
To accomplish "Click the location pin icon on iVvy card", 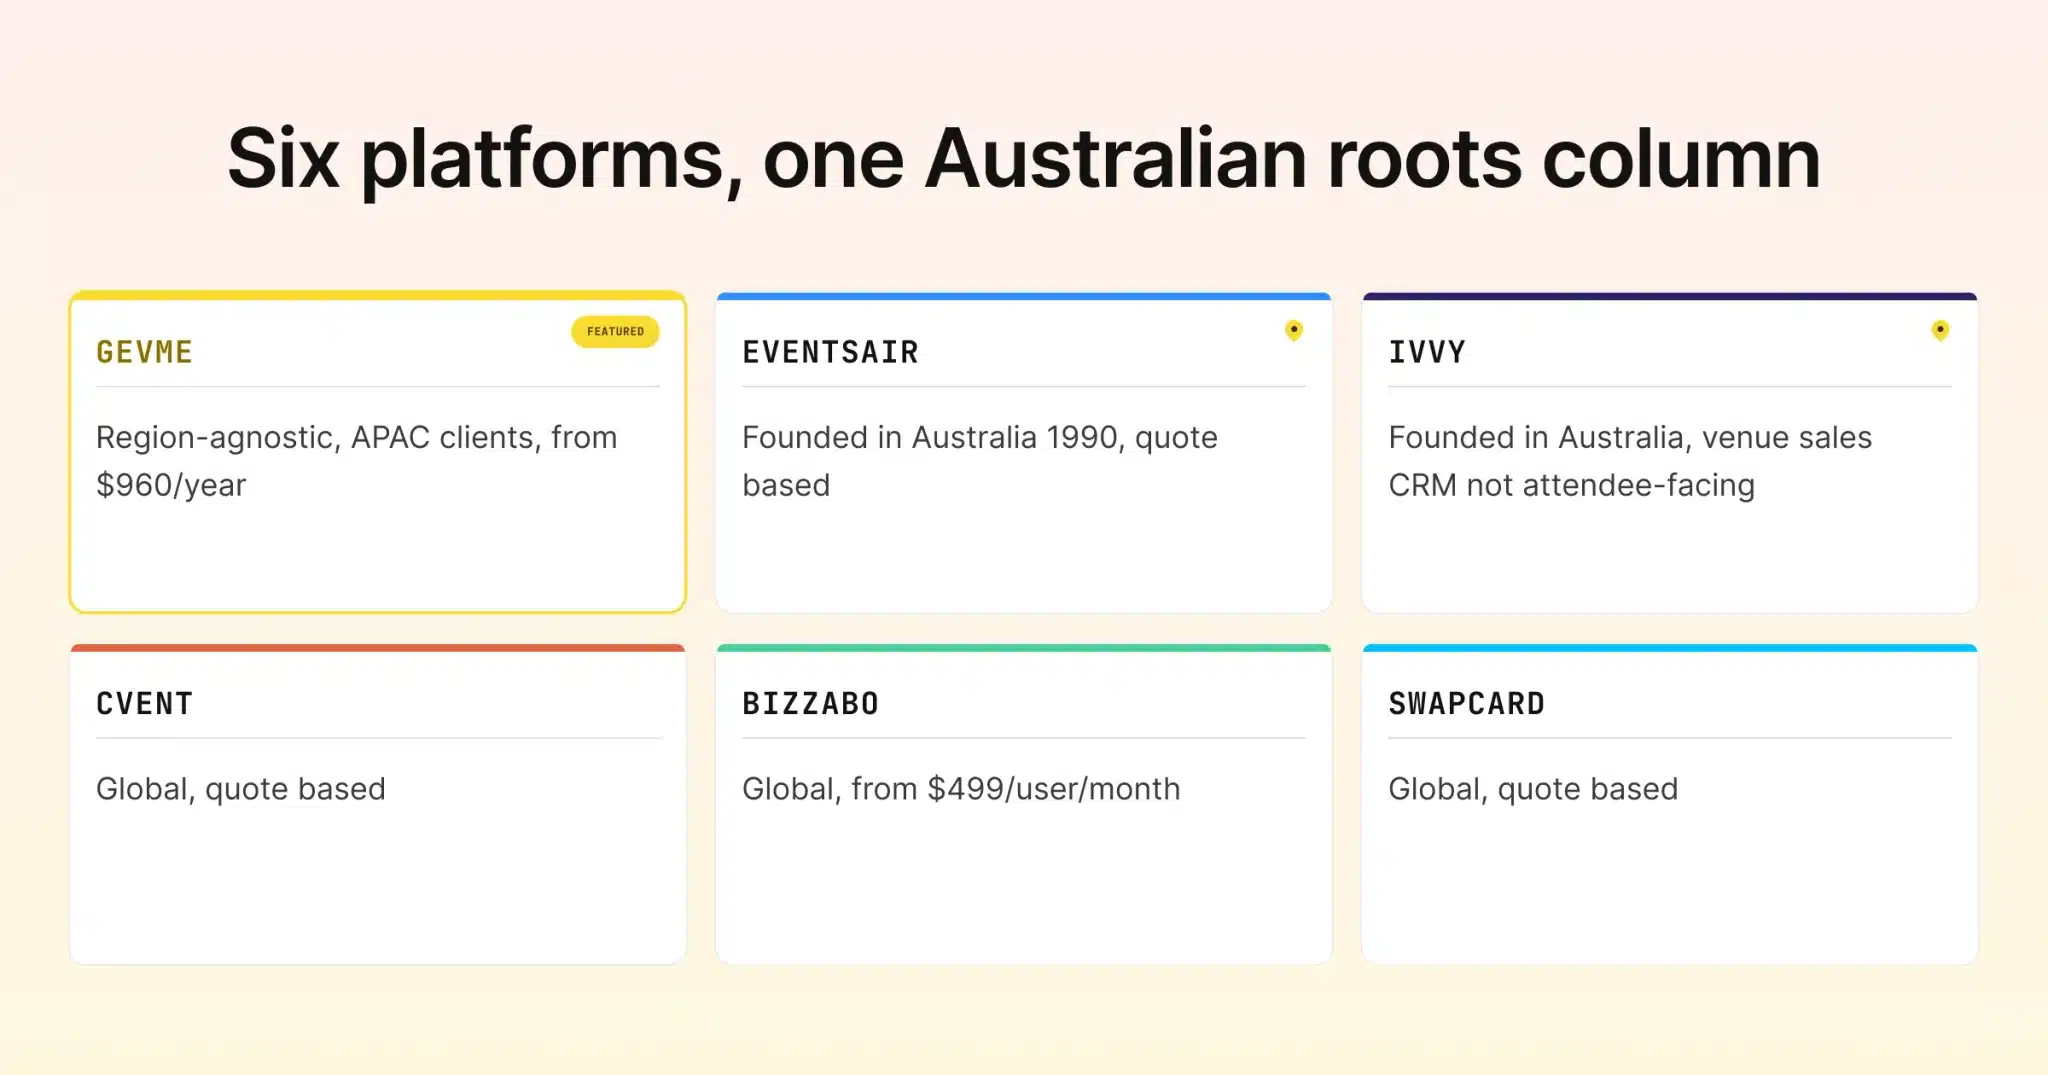I will 1939,330.
